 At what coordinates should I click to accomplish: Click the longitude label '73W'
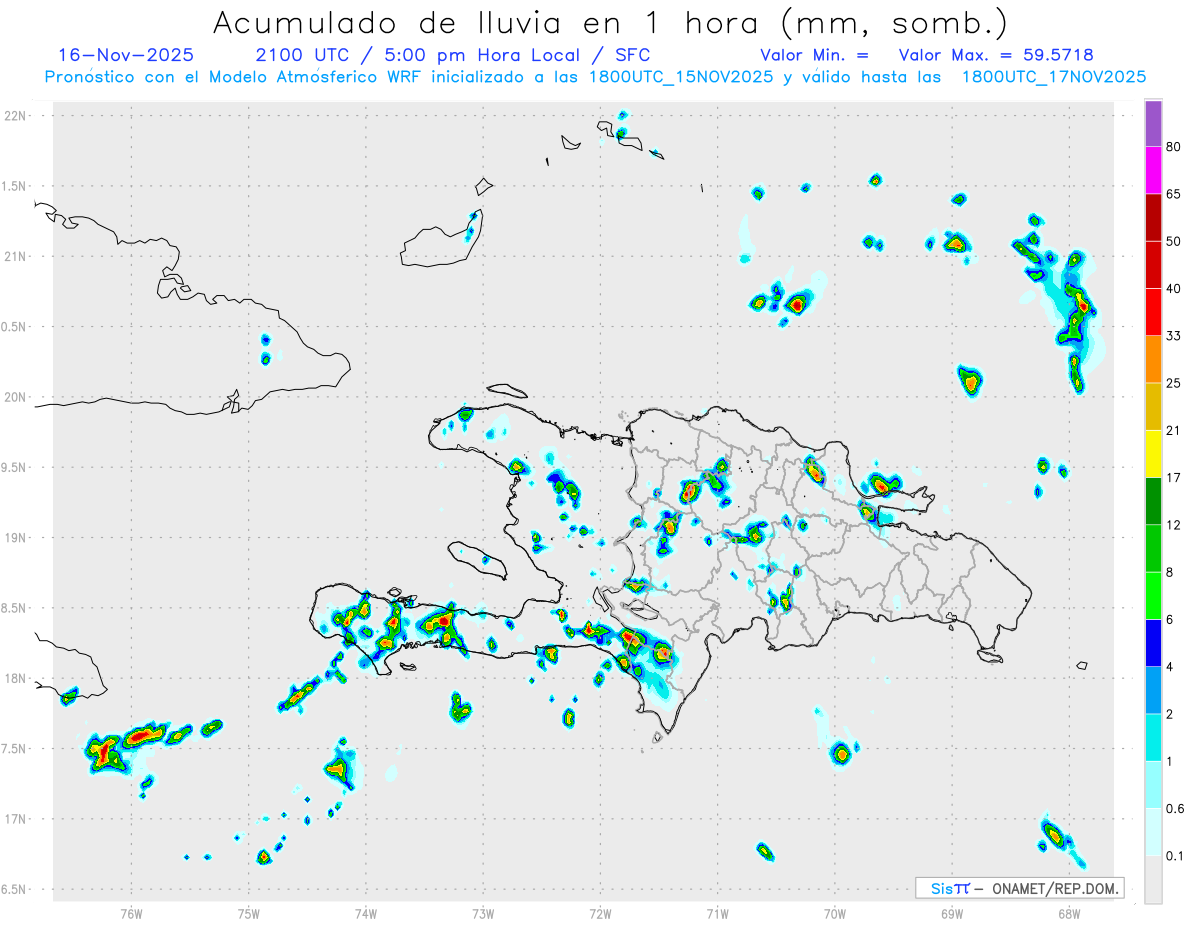[x=483, y=913]
